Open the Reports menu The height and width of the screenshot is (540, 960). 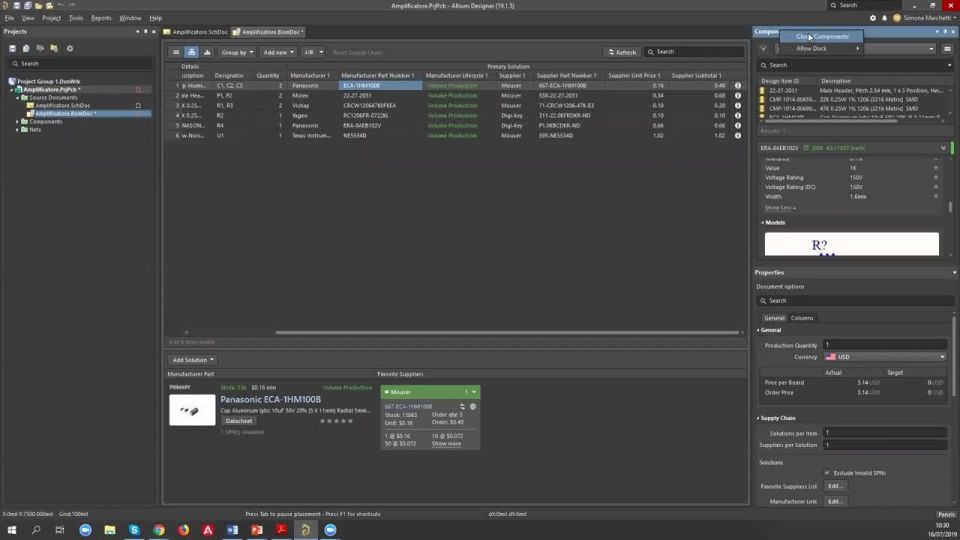(101, 18)
